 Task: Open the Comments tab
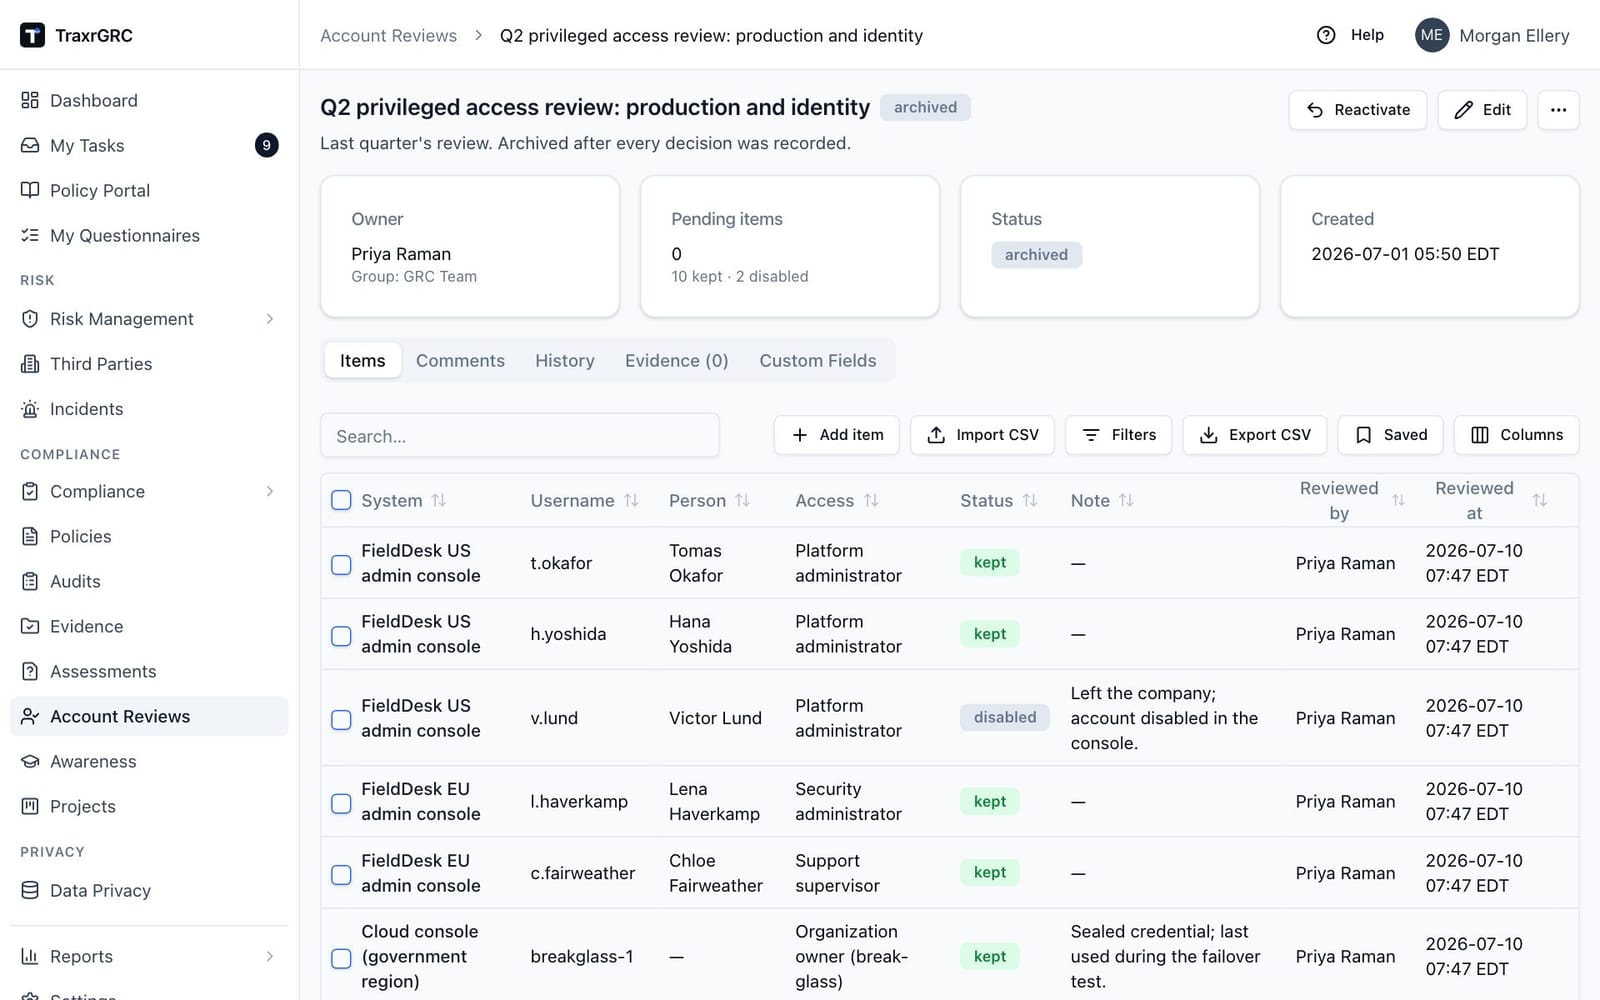tap(460, 360)
